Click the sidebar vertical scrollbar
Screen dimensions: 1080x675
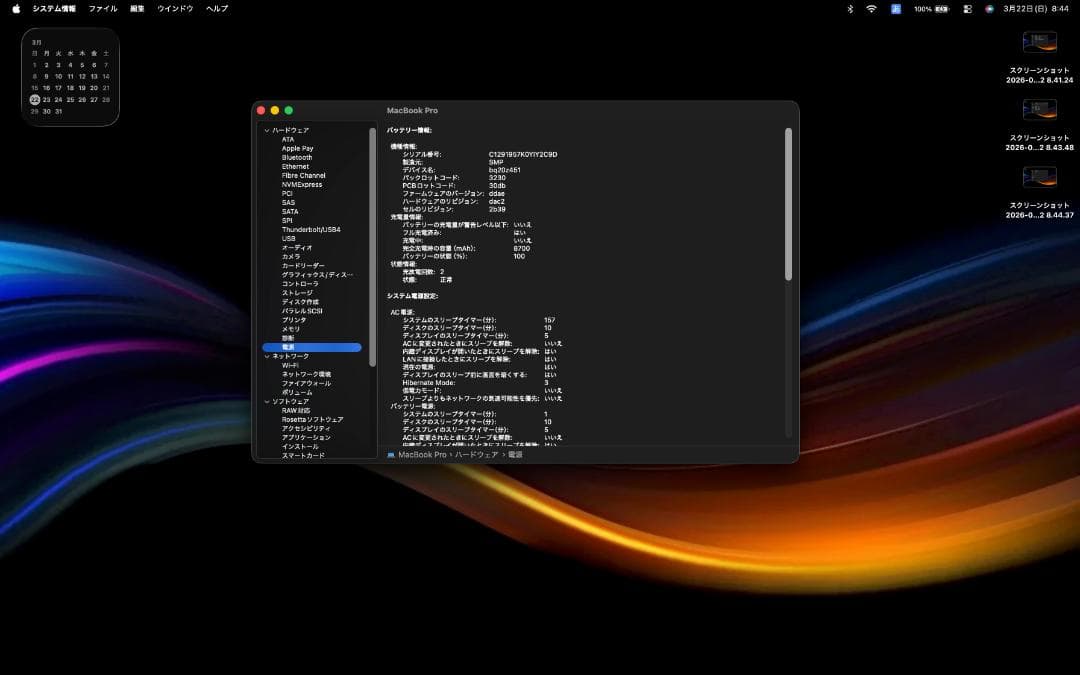(x=373, y=247)
